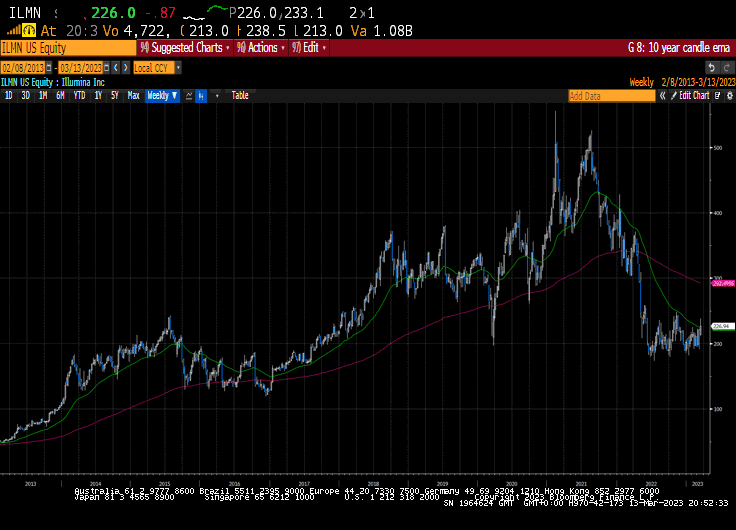Viewport: 736px width, 530px height.
Task: Select Max time range
Action: coord(133,96)
